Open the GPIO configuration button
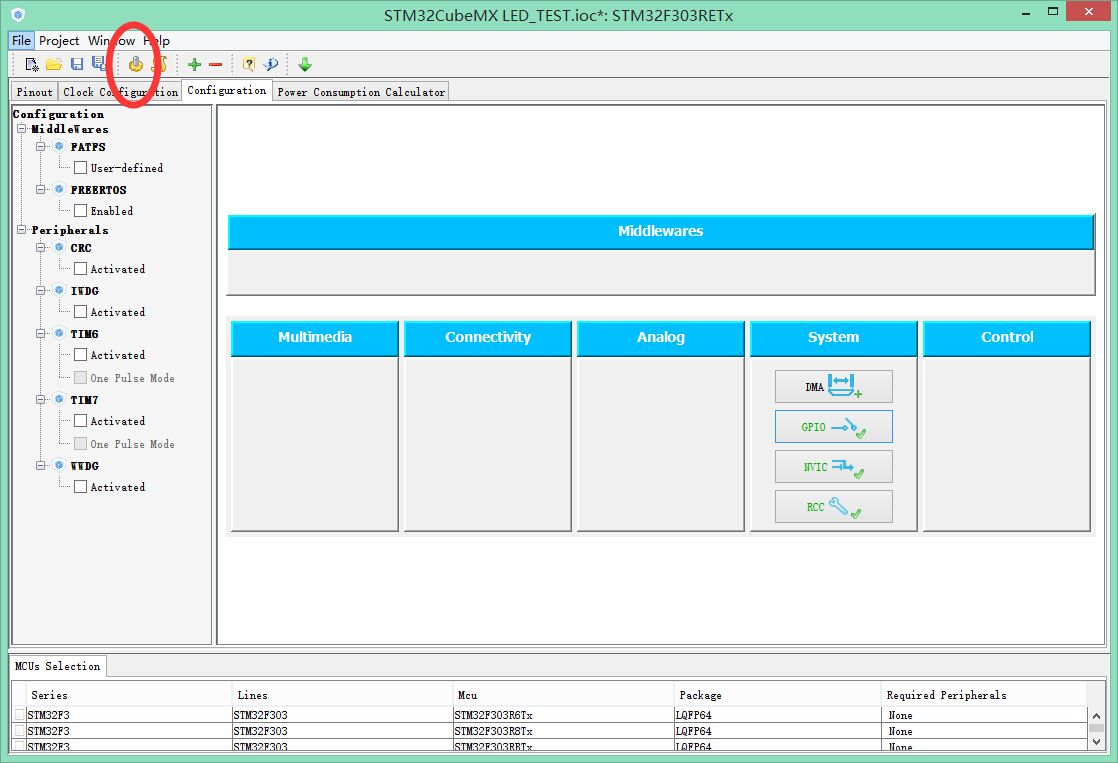 point(834,426)
